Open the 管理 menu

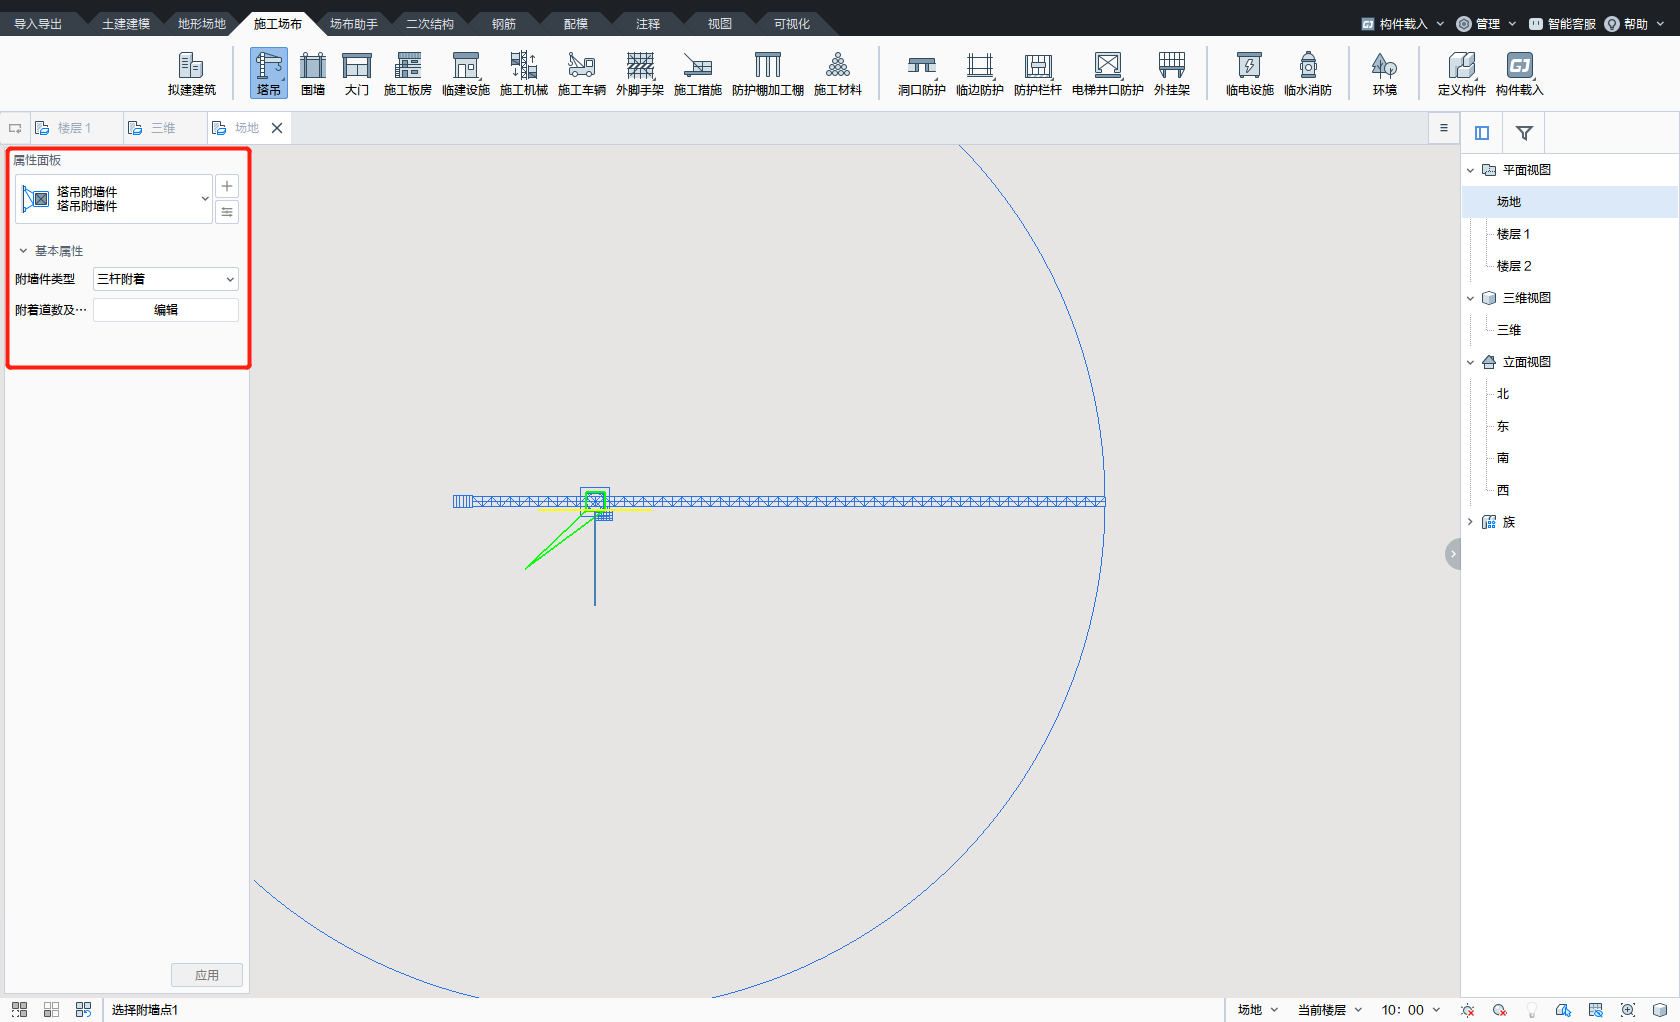(1486, 24)
